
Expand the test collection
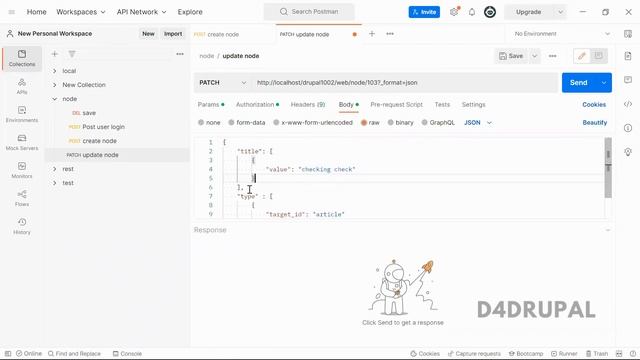55,183
